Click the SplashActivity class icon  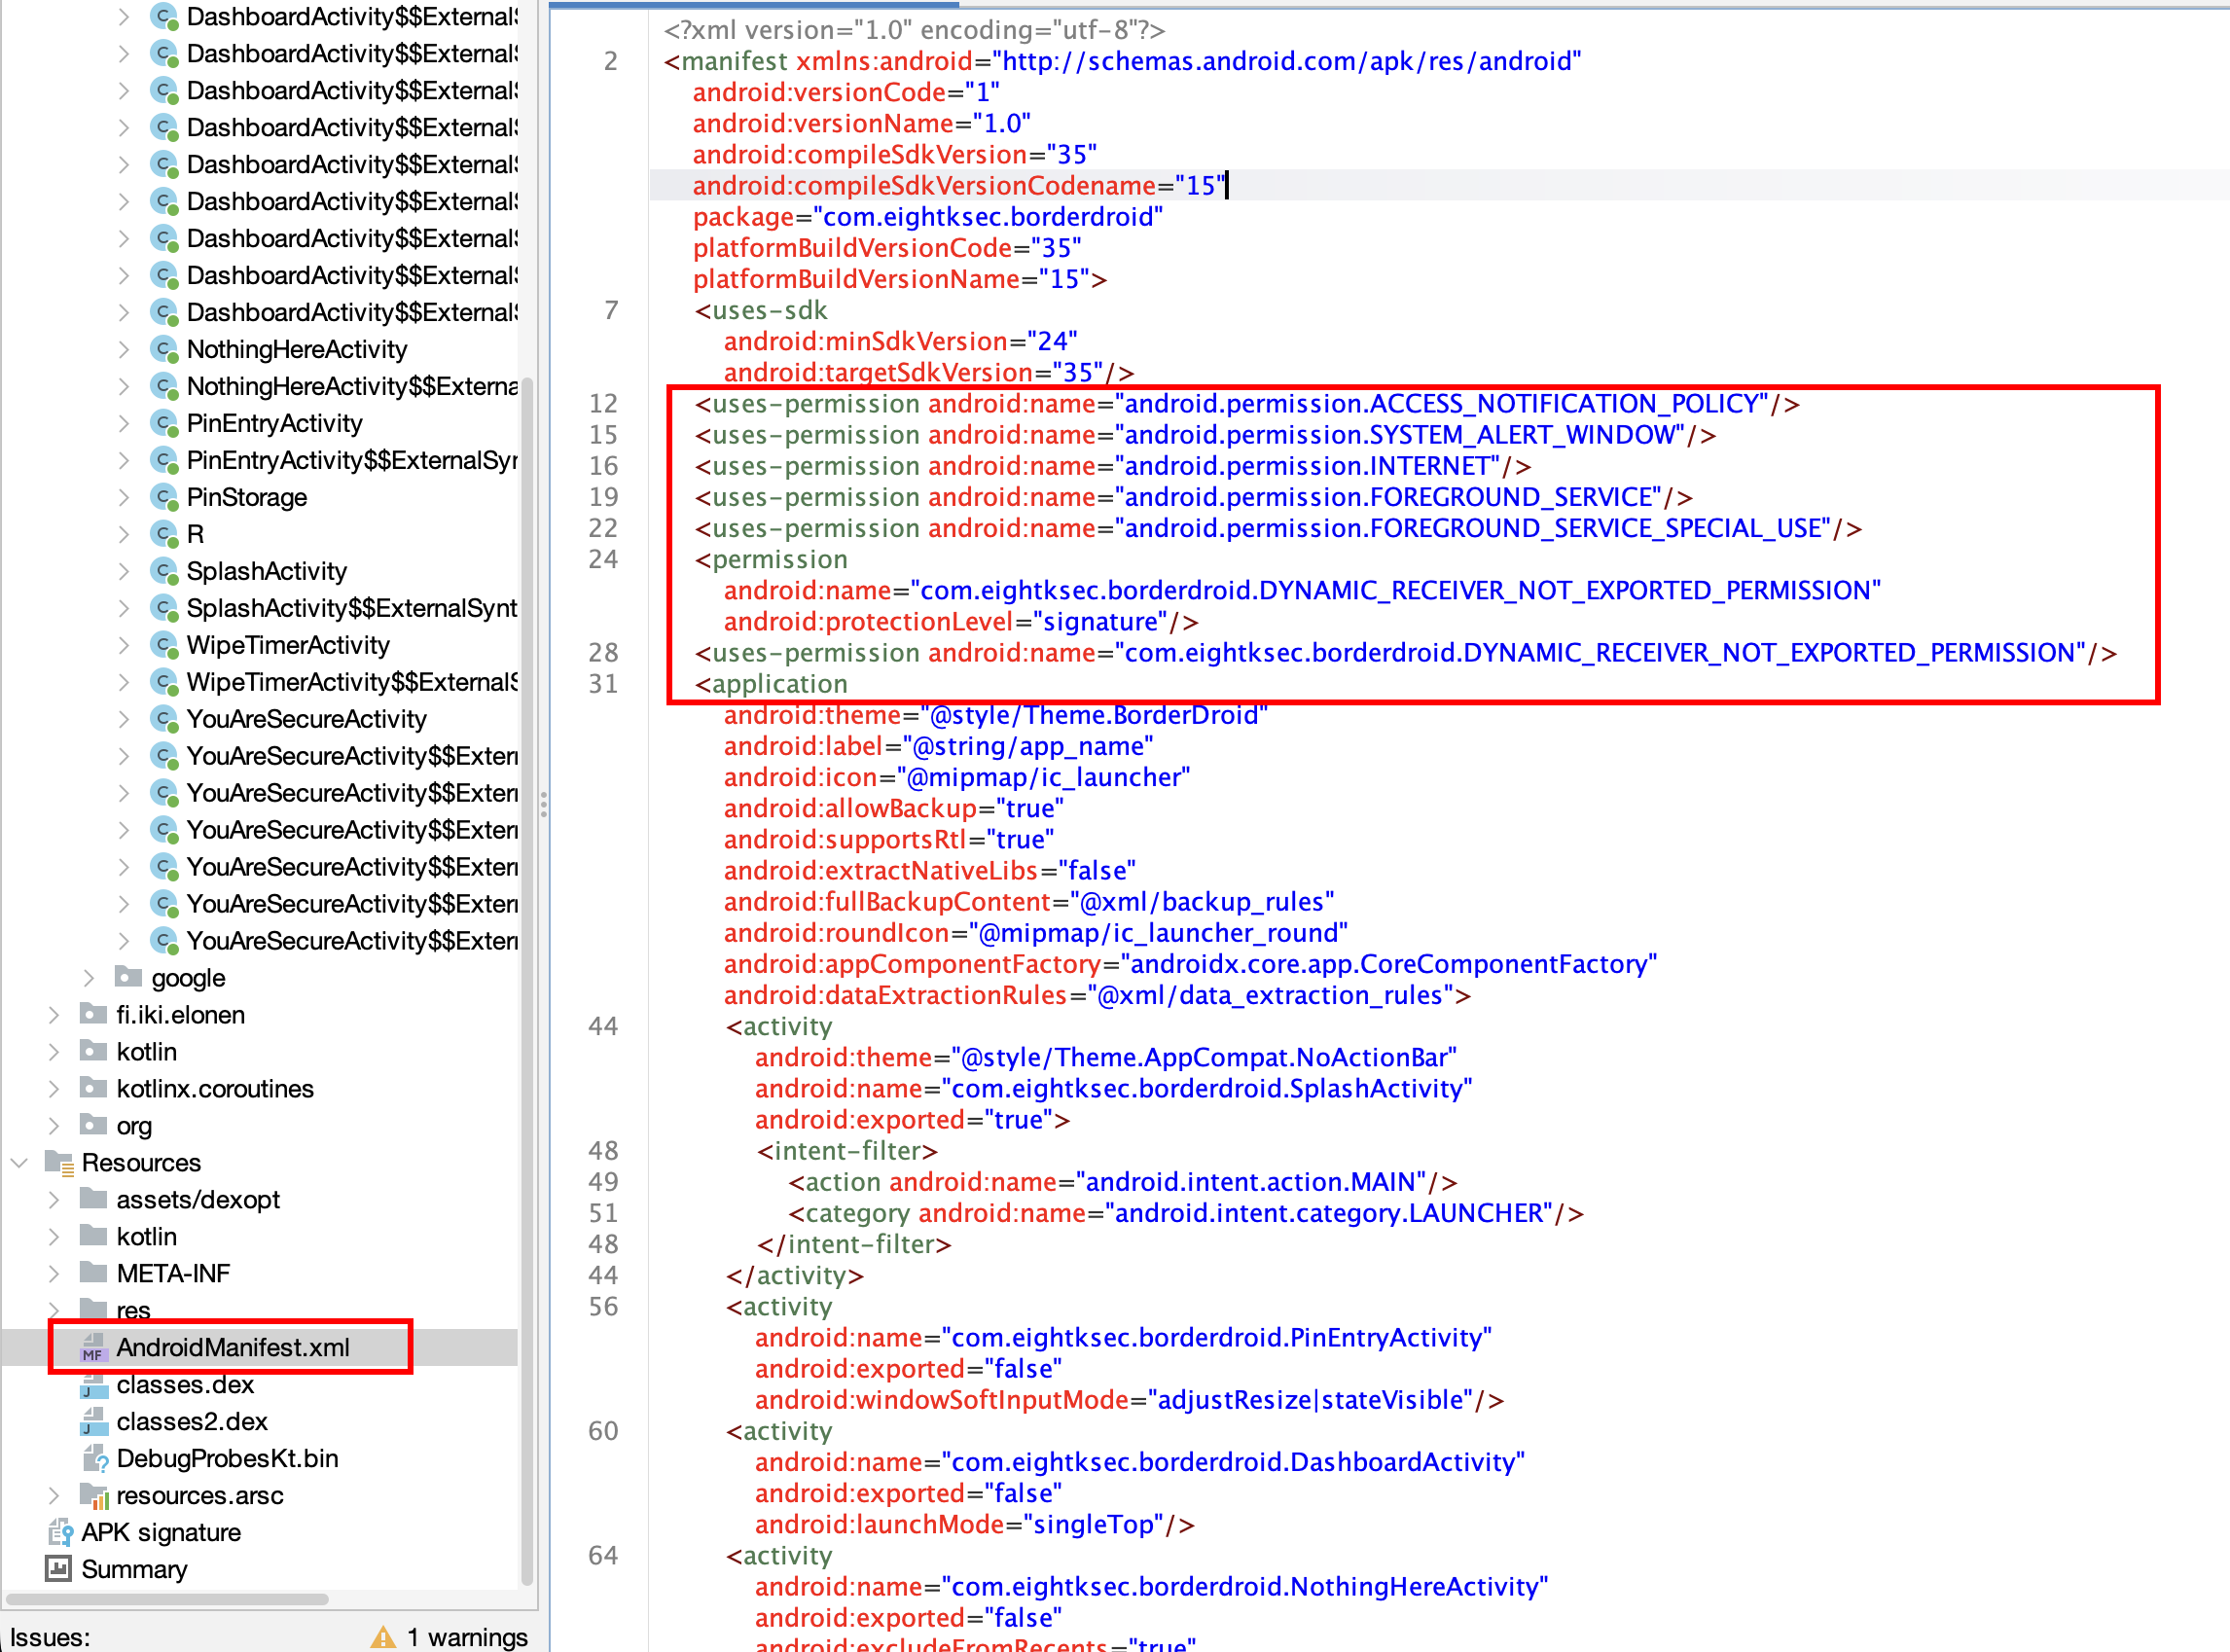[x=164, y=571]
